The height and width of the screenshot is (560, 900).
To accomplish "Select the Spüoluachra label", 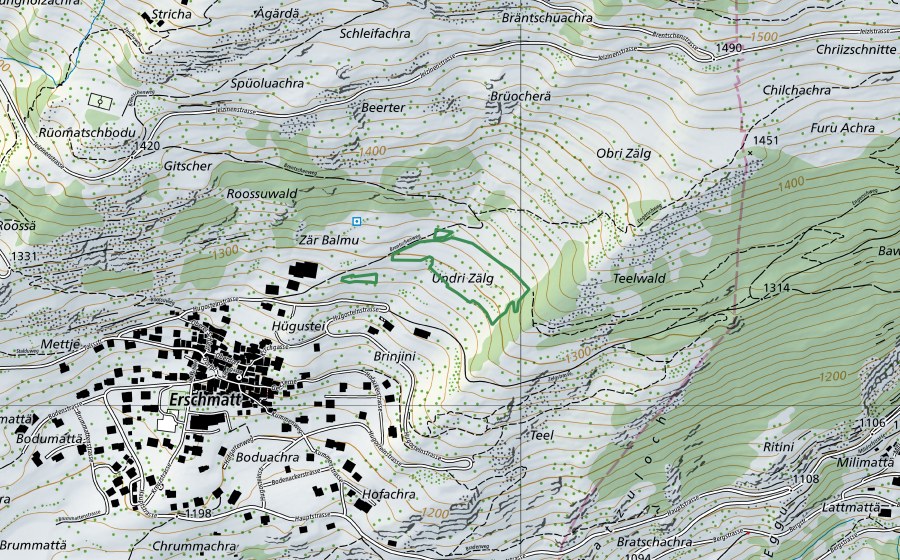I will click(267, 84).
